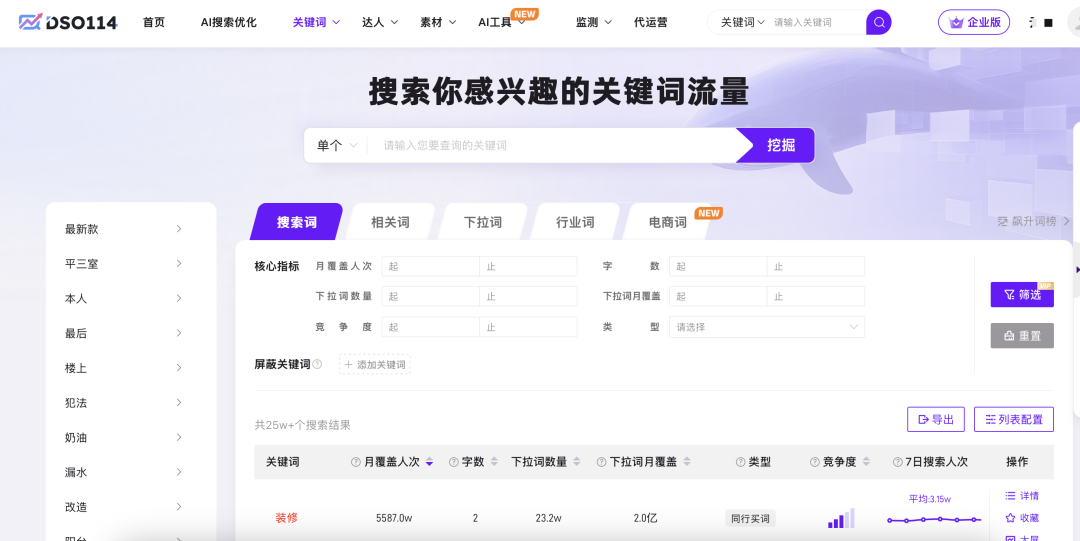
Task: Click the purple search magnifier icon in header
Action: click(878, 22)
